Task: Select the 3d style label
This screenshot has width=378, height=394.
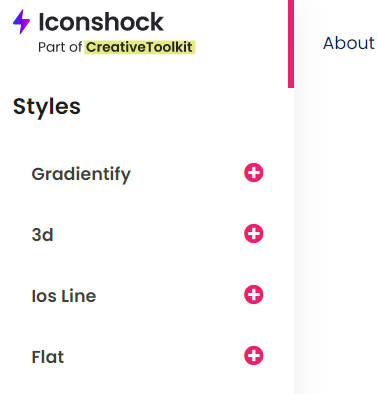Action: coord(42,235)
